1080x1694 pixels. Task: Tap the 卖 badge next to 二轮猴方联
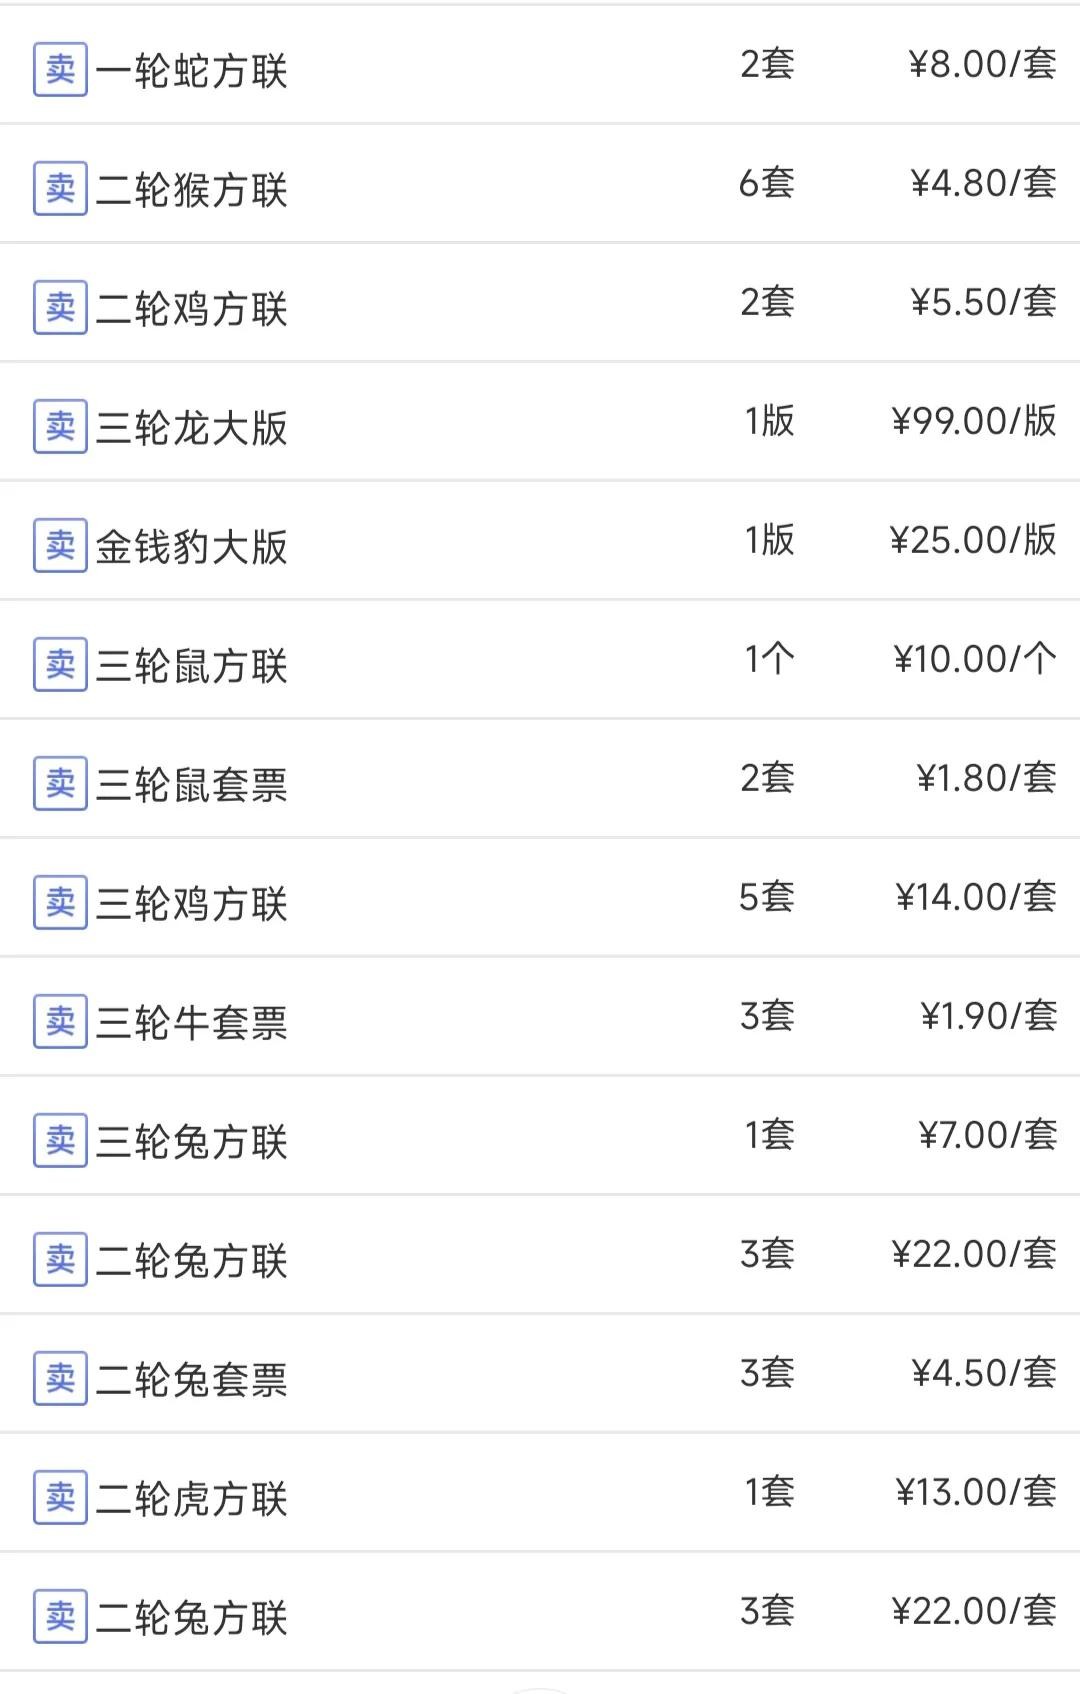point(60,188)
